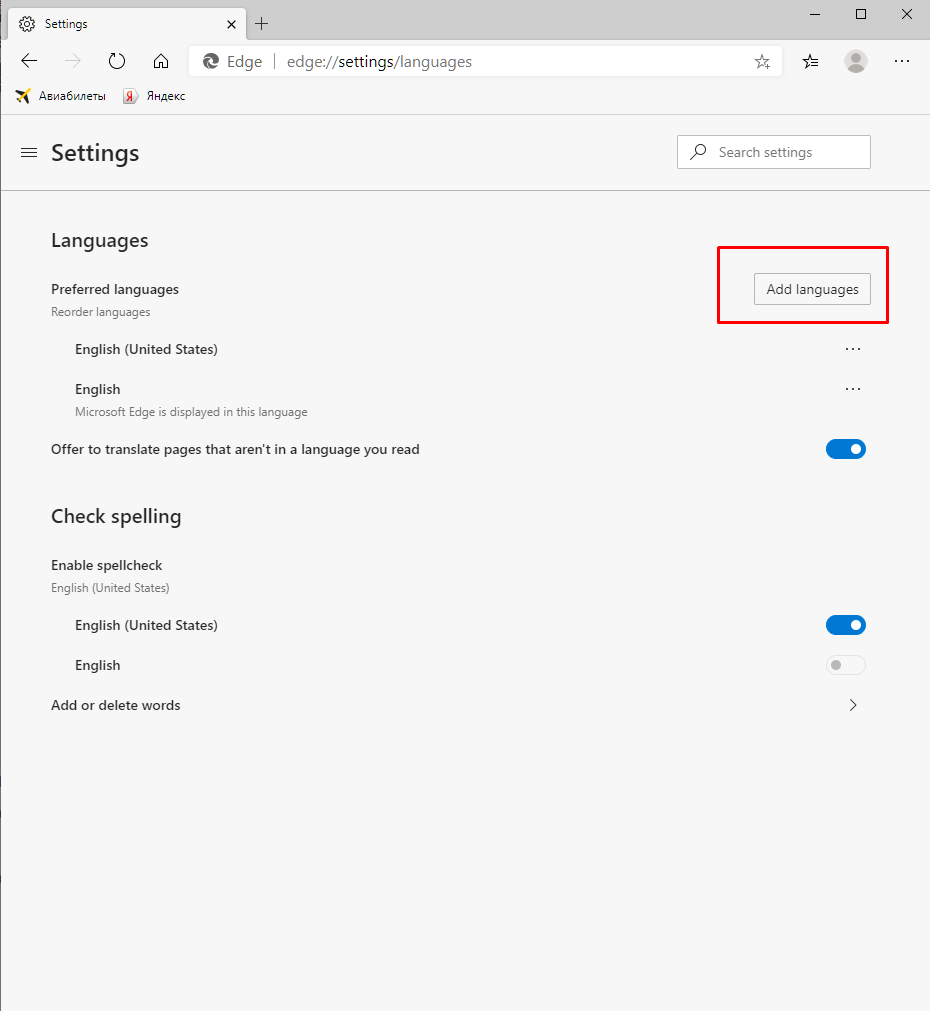Screen dimensions: 930x1011
Task: Turn off English (United States) spellcheck
Action: 845,626
